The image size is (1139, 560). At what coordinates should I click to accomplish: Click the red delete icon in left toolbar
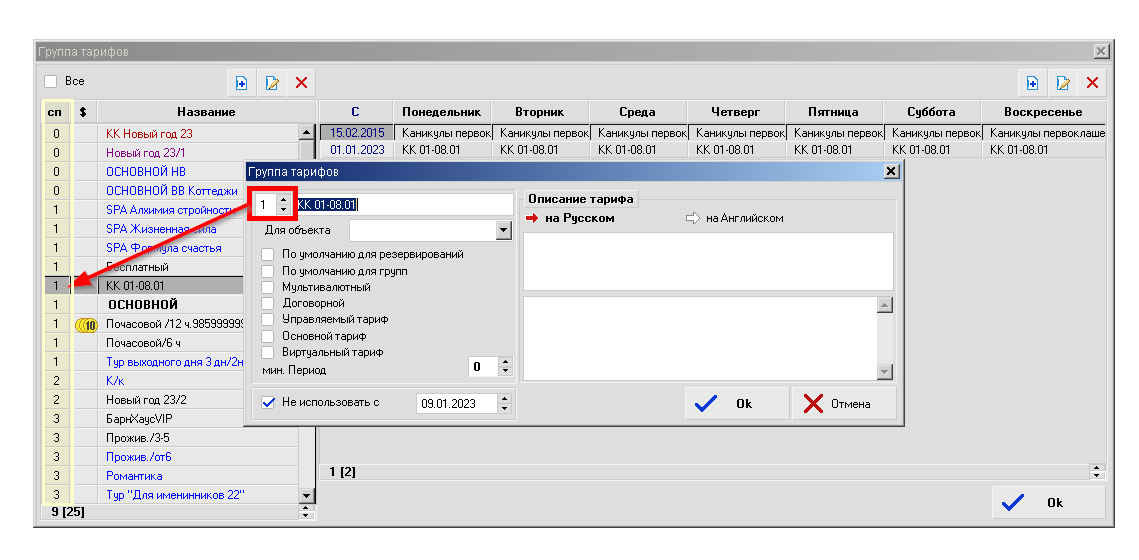301,83
